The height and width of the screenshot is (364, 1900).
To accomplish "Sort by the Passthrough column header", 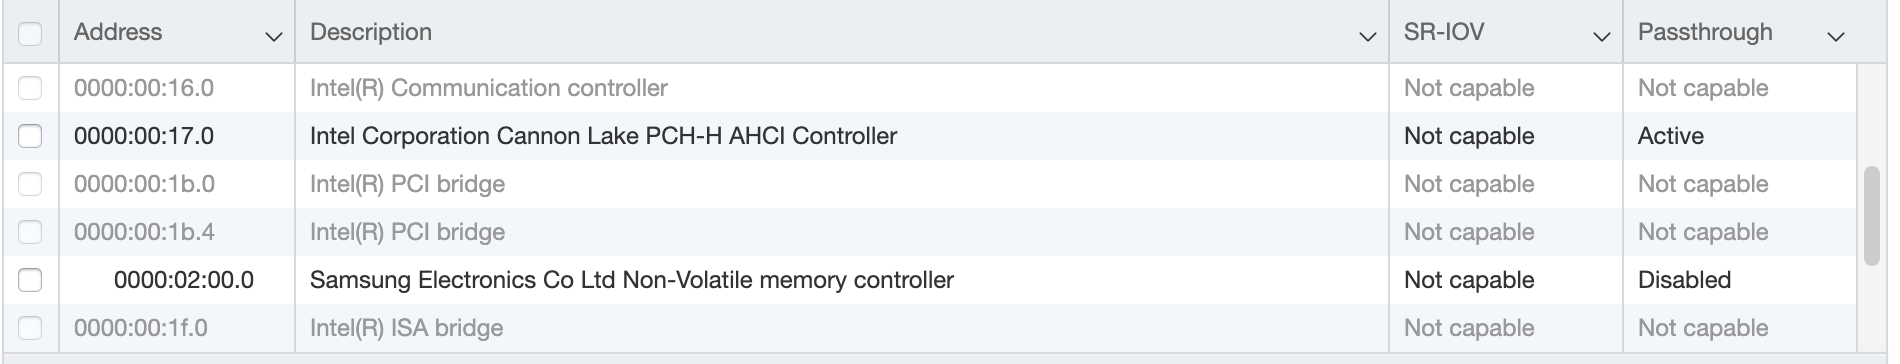I will [x=1705, y=32].
